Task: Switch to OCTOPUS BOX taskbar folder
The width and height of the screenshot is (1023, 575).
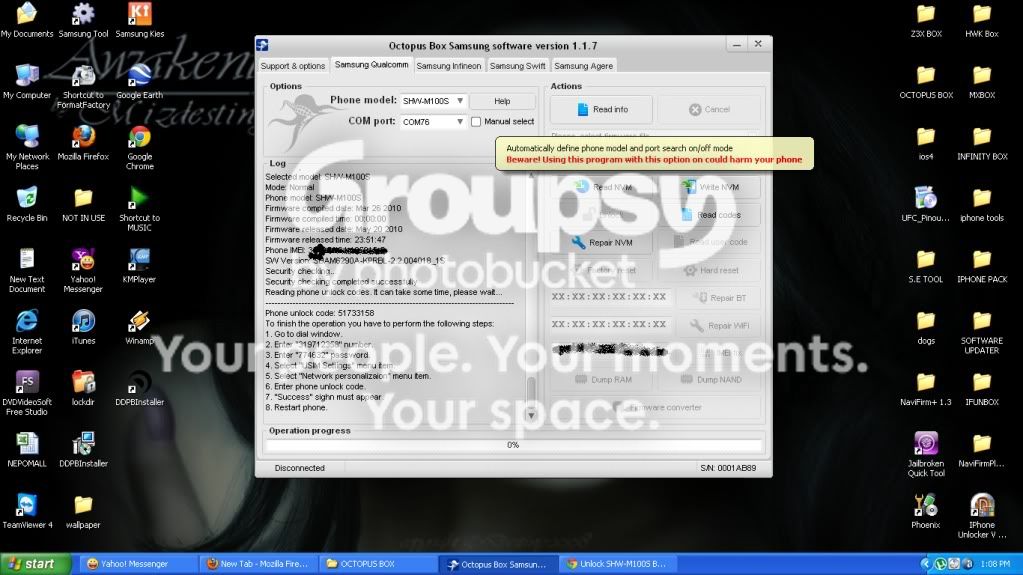Action: [377, 564]
